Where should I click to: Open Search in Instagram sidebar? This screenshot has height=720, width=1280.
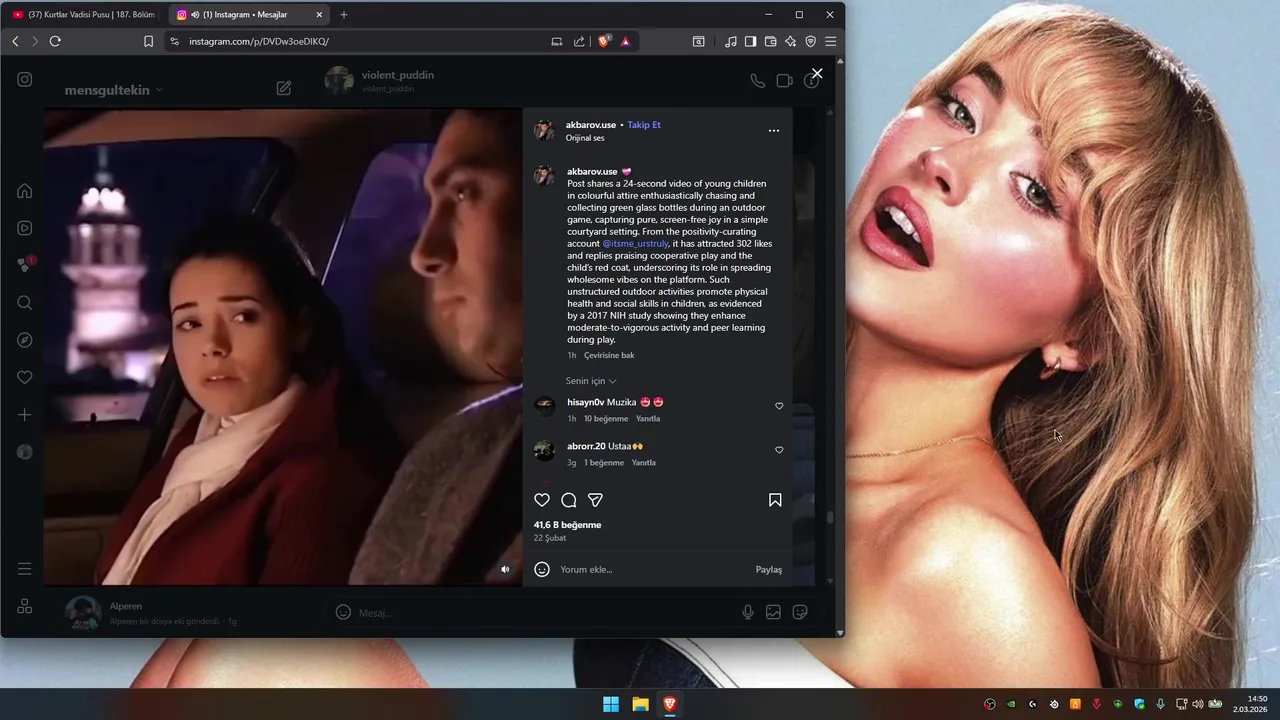tap(25, 303)
